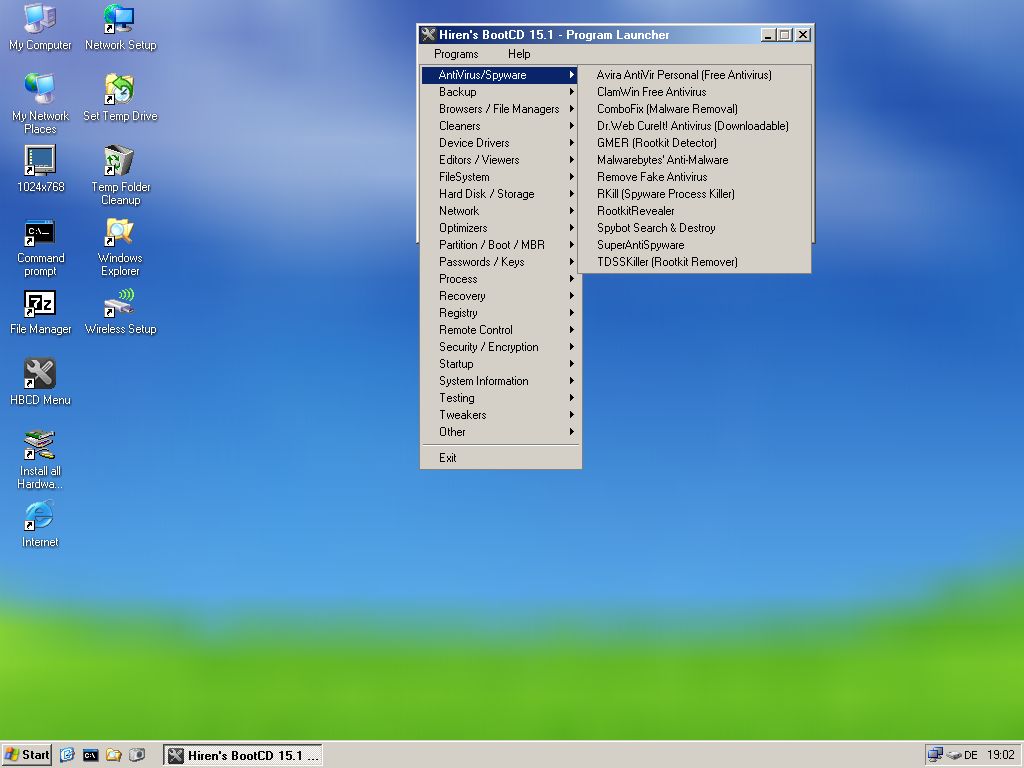This screenshot has width=1024, height=768.
Task: Launch Malwarebytes' Anti-Malware
Action: coord(694,160)
